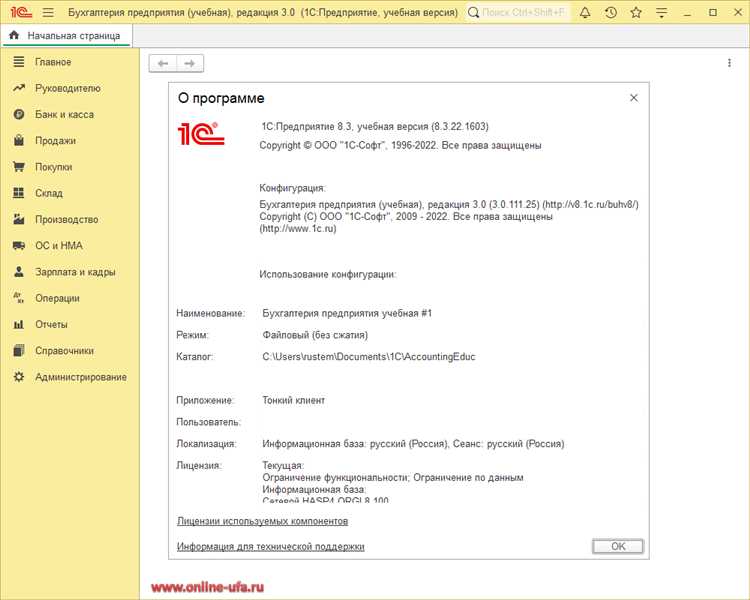
Task: Click configuration line with http://v8.1c.ru/buhv8/
Action: pos(449,204)
